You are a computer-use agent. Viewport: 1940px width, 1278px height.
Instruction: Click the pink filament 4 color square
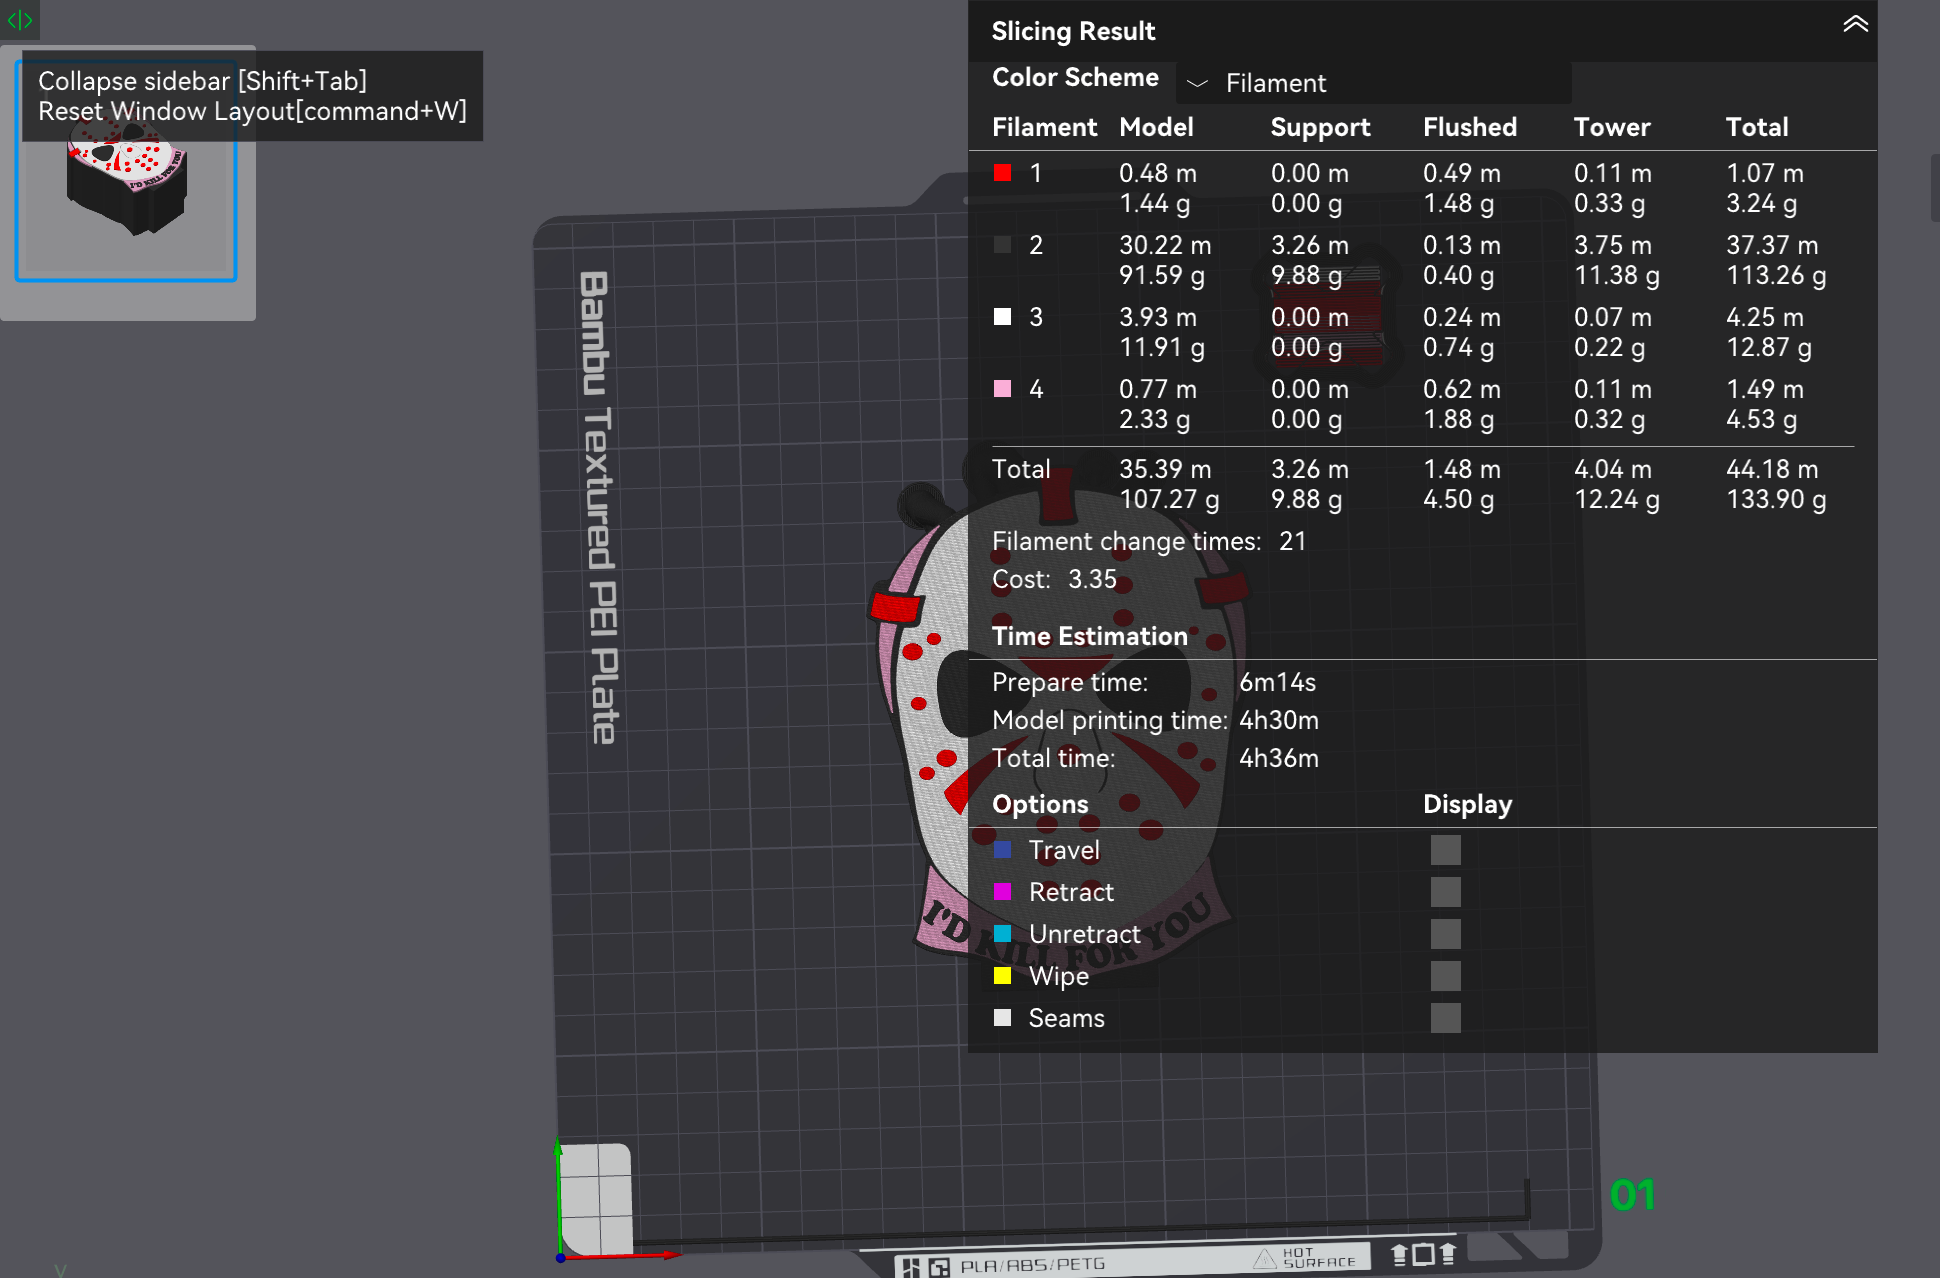point(1002,389)
